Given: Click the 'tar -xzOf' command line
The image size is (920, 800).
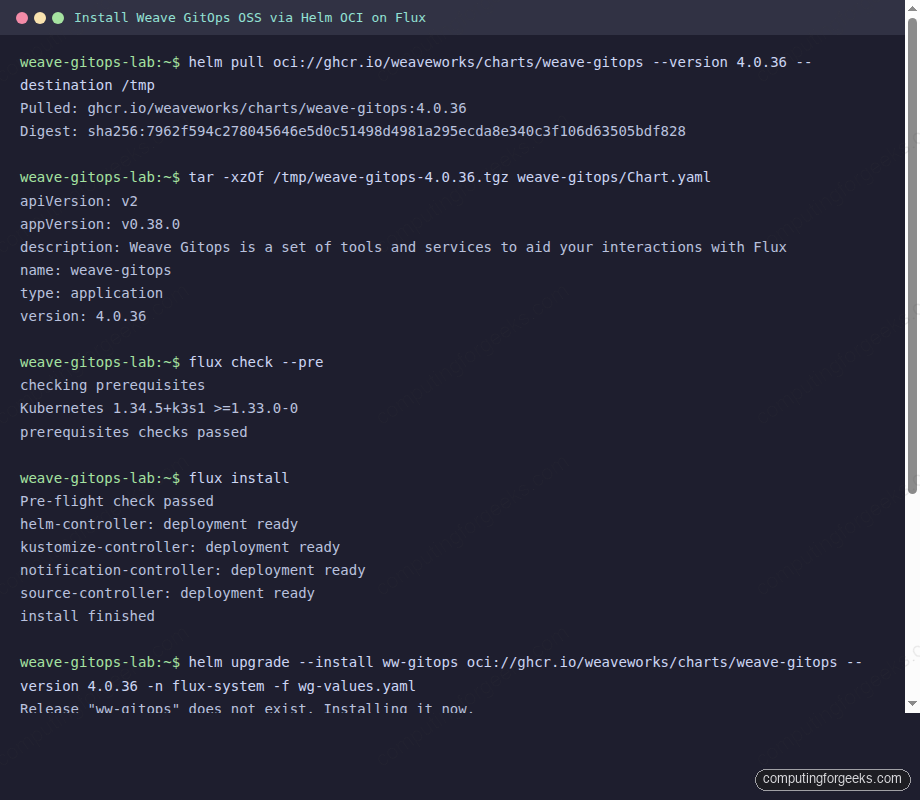Looking at the screenshot, I should click(365, 178).
